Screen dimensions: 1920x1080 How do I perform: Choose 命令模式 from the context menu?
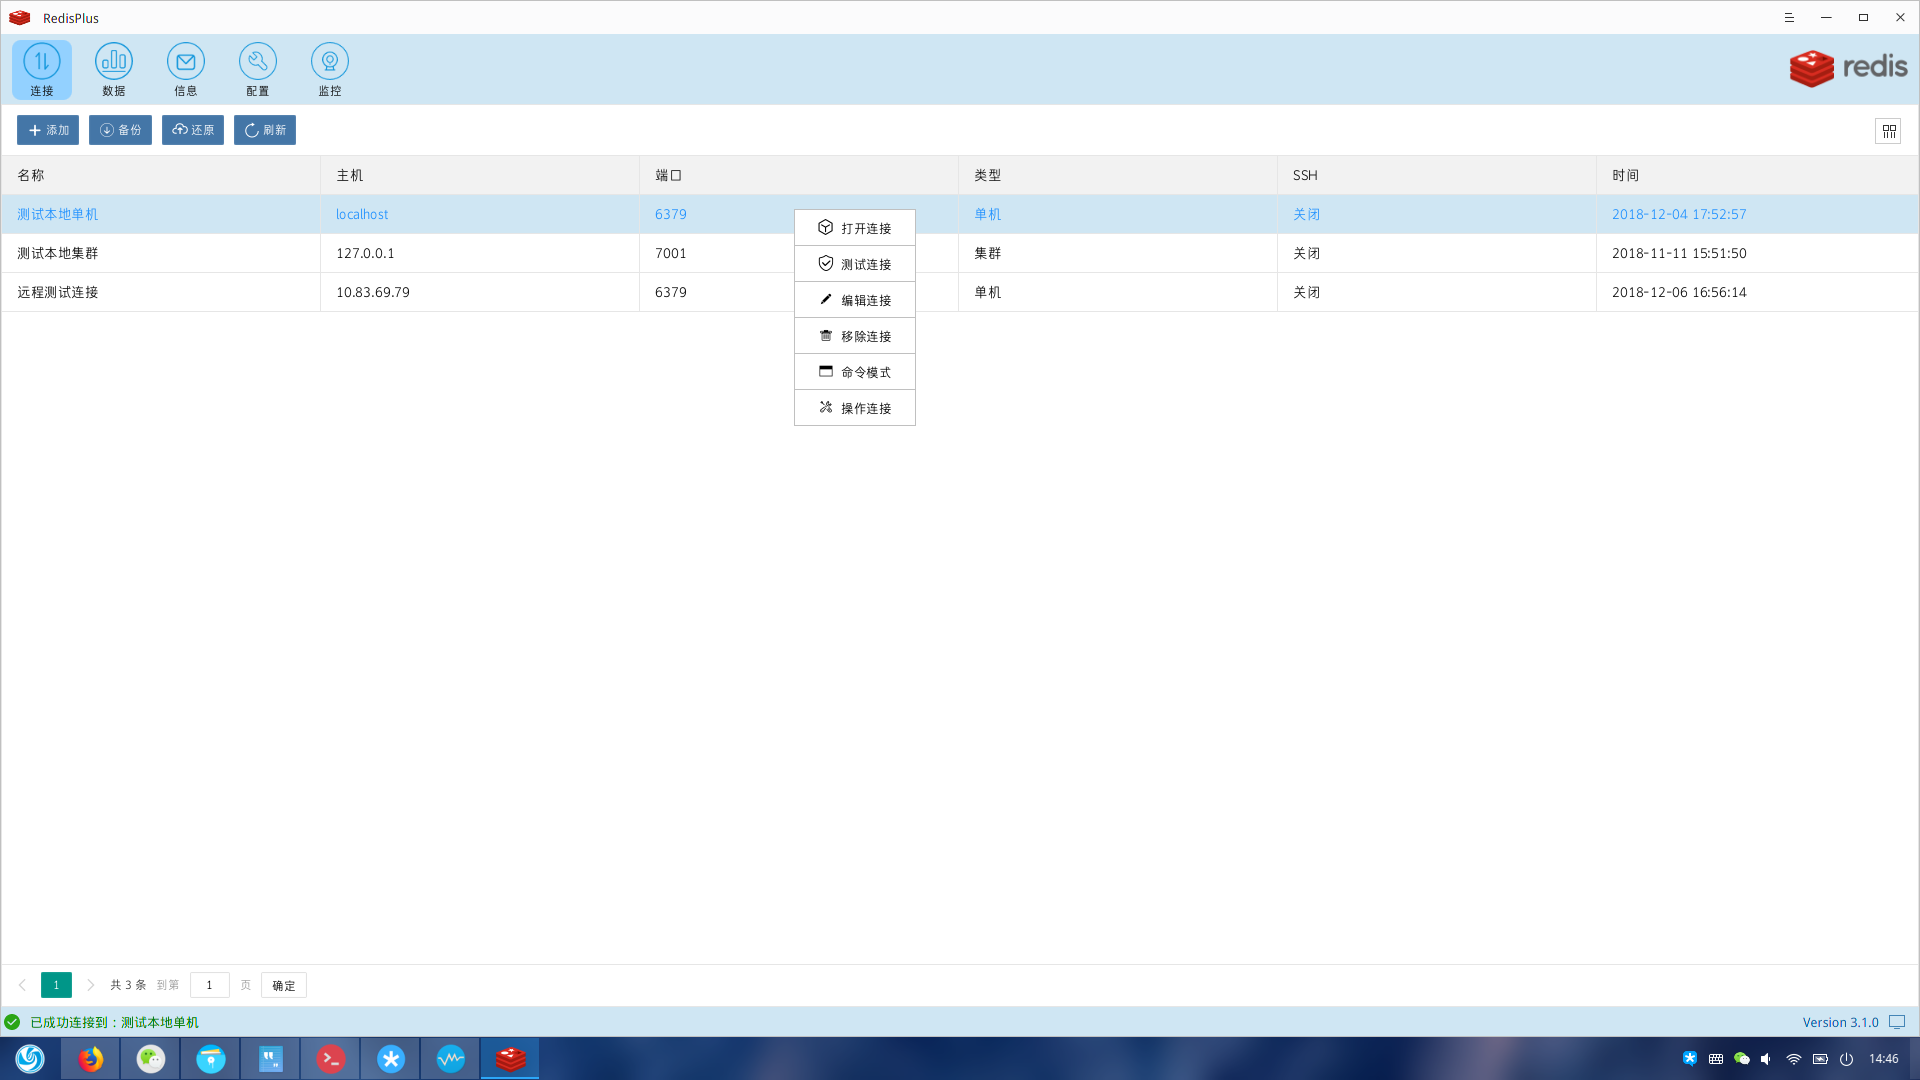(855, 372)
